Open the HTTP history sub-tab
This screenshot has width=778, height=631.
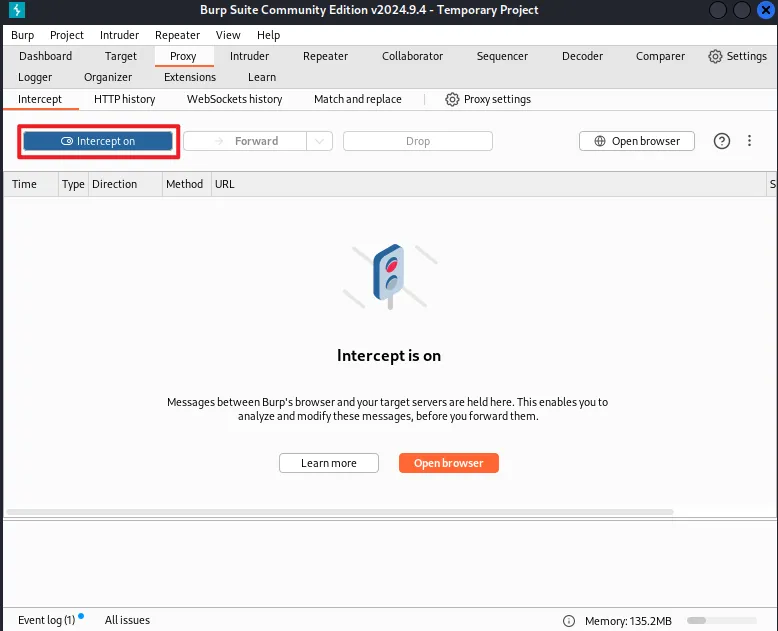[x=125, y=99]
